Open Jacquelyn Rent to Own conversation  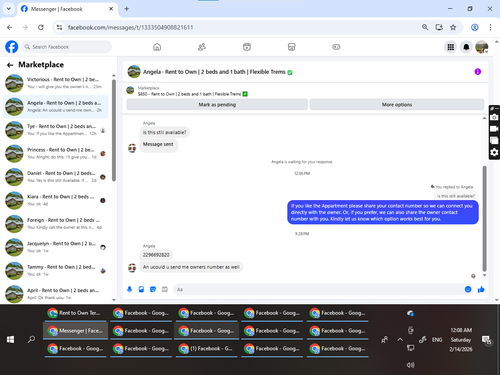pos(55,247)
